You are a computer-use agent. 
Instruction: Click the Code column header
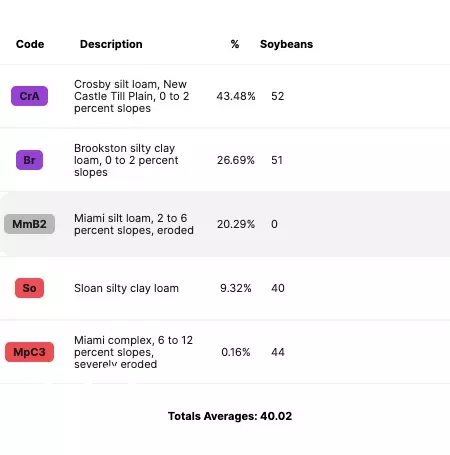click(x=30, y=44)
